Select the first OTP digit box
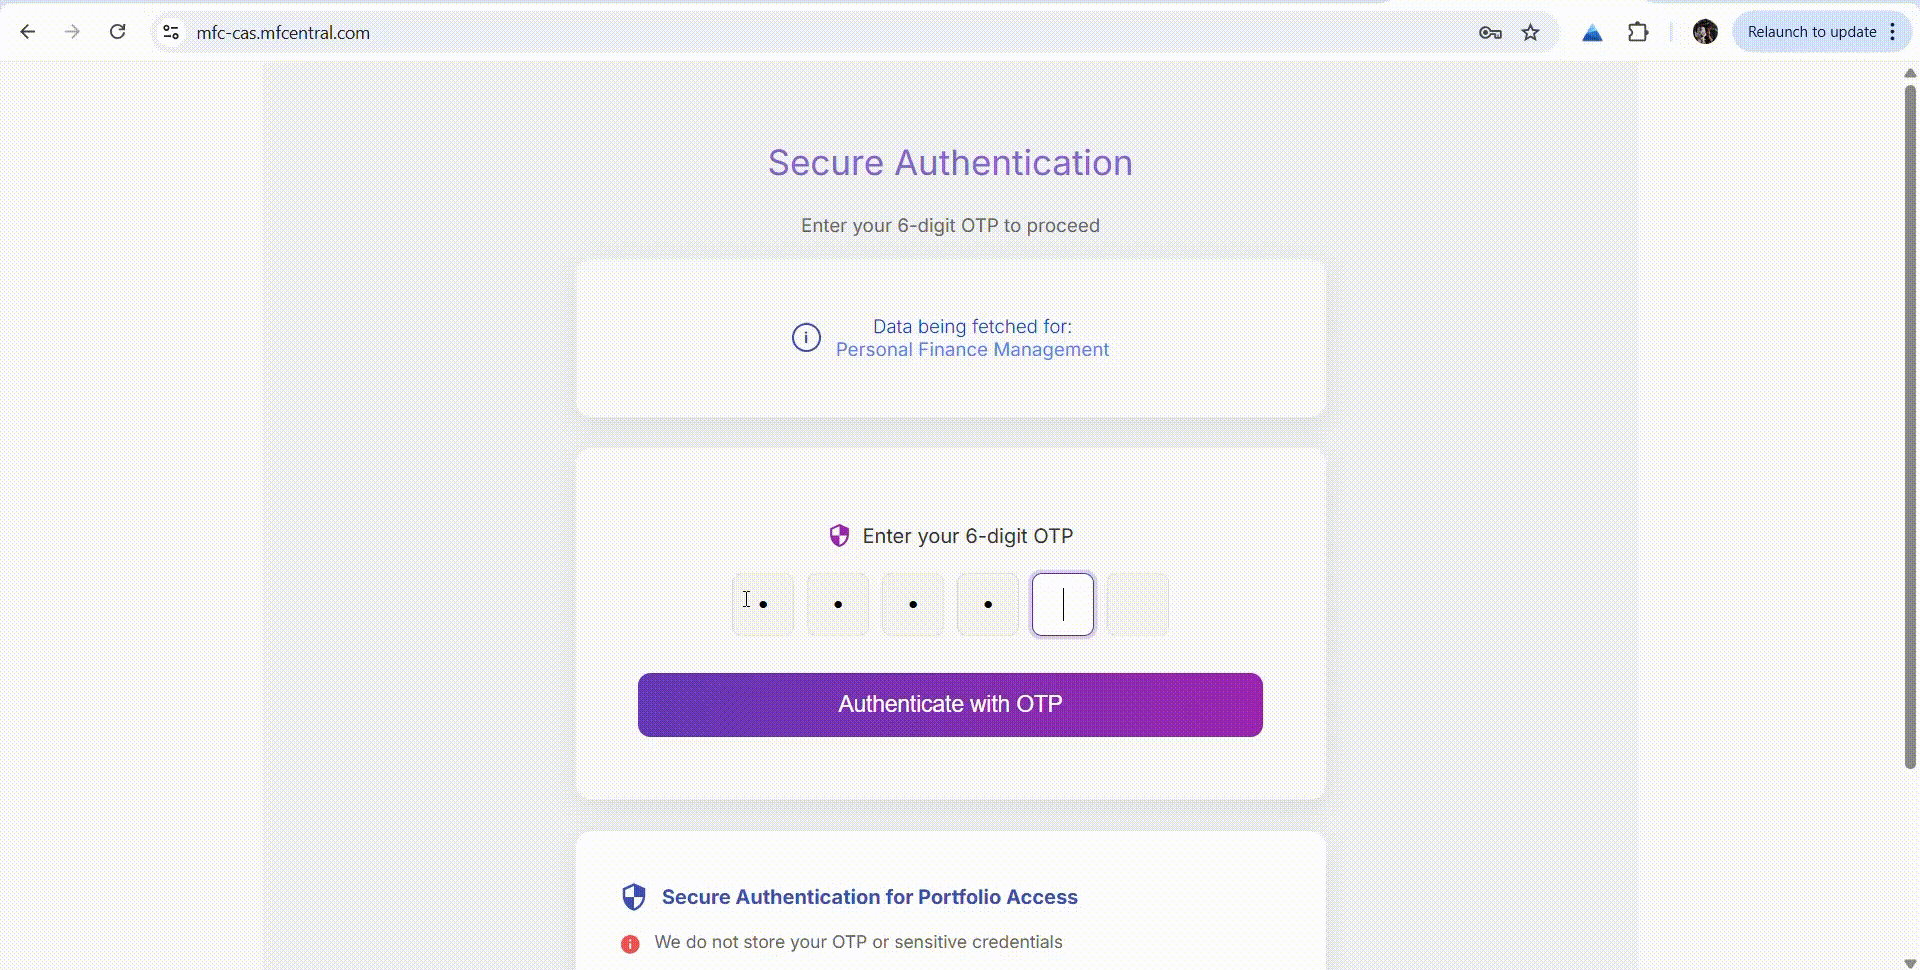Image resolution: width=1920 pixels, height=970 pixels. click(x=763, y=604)
